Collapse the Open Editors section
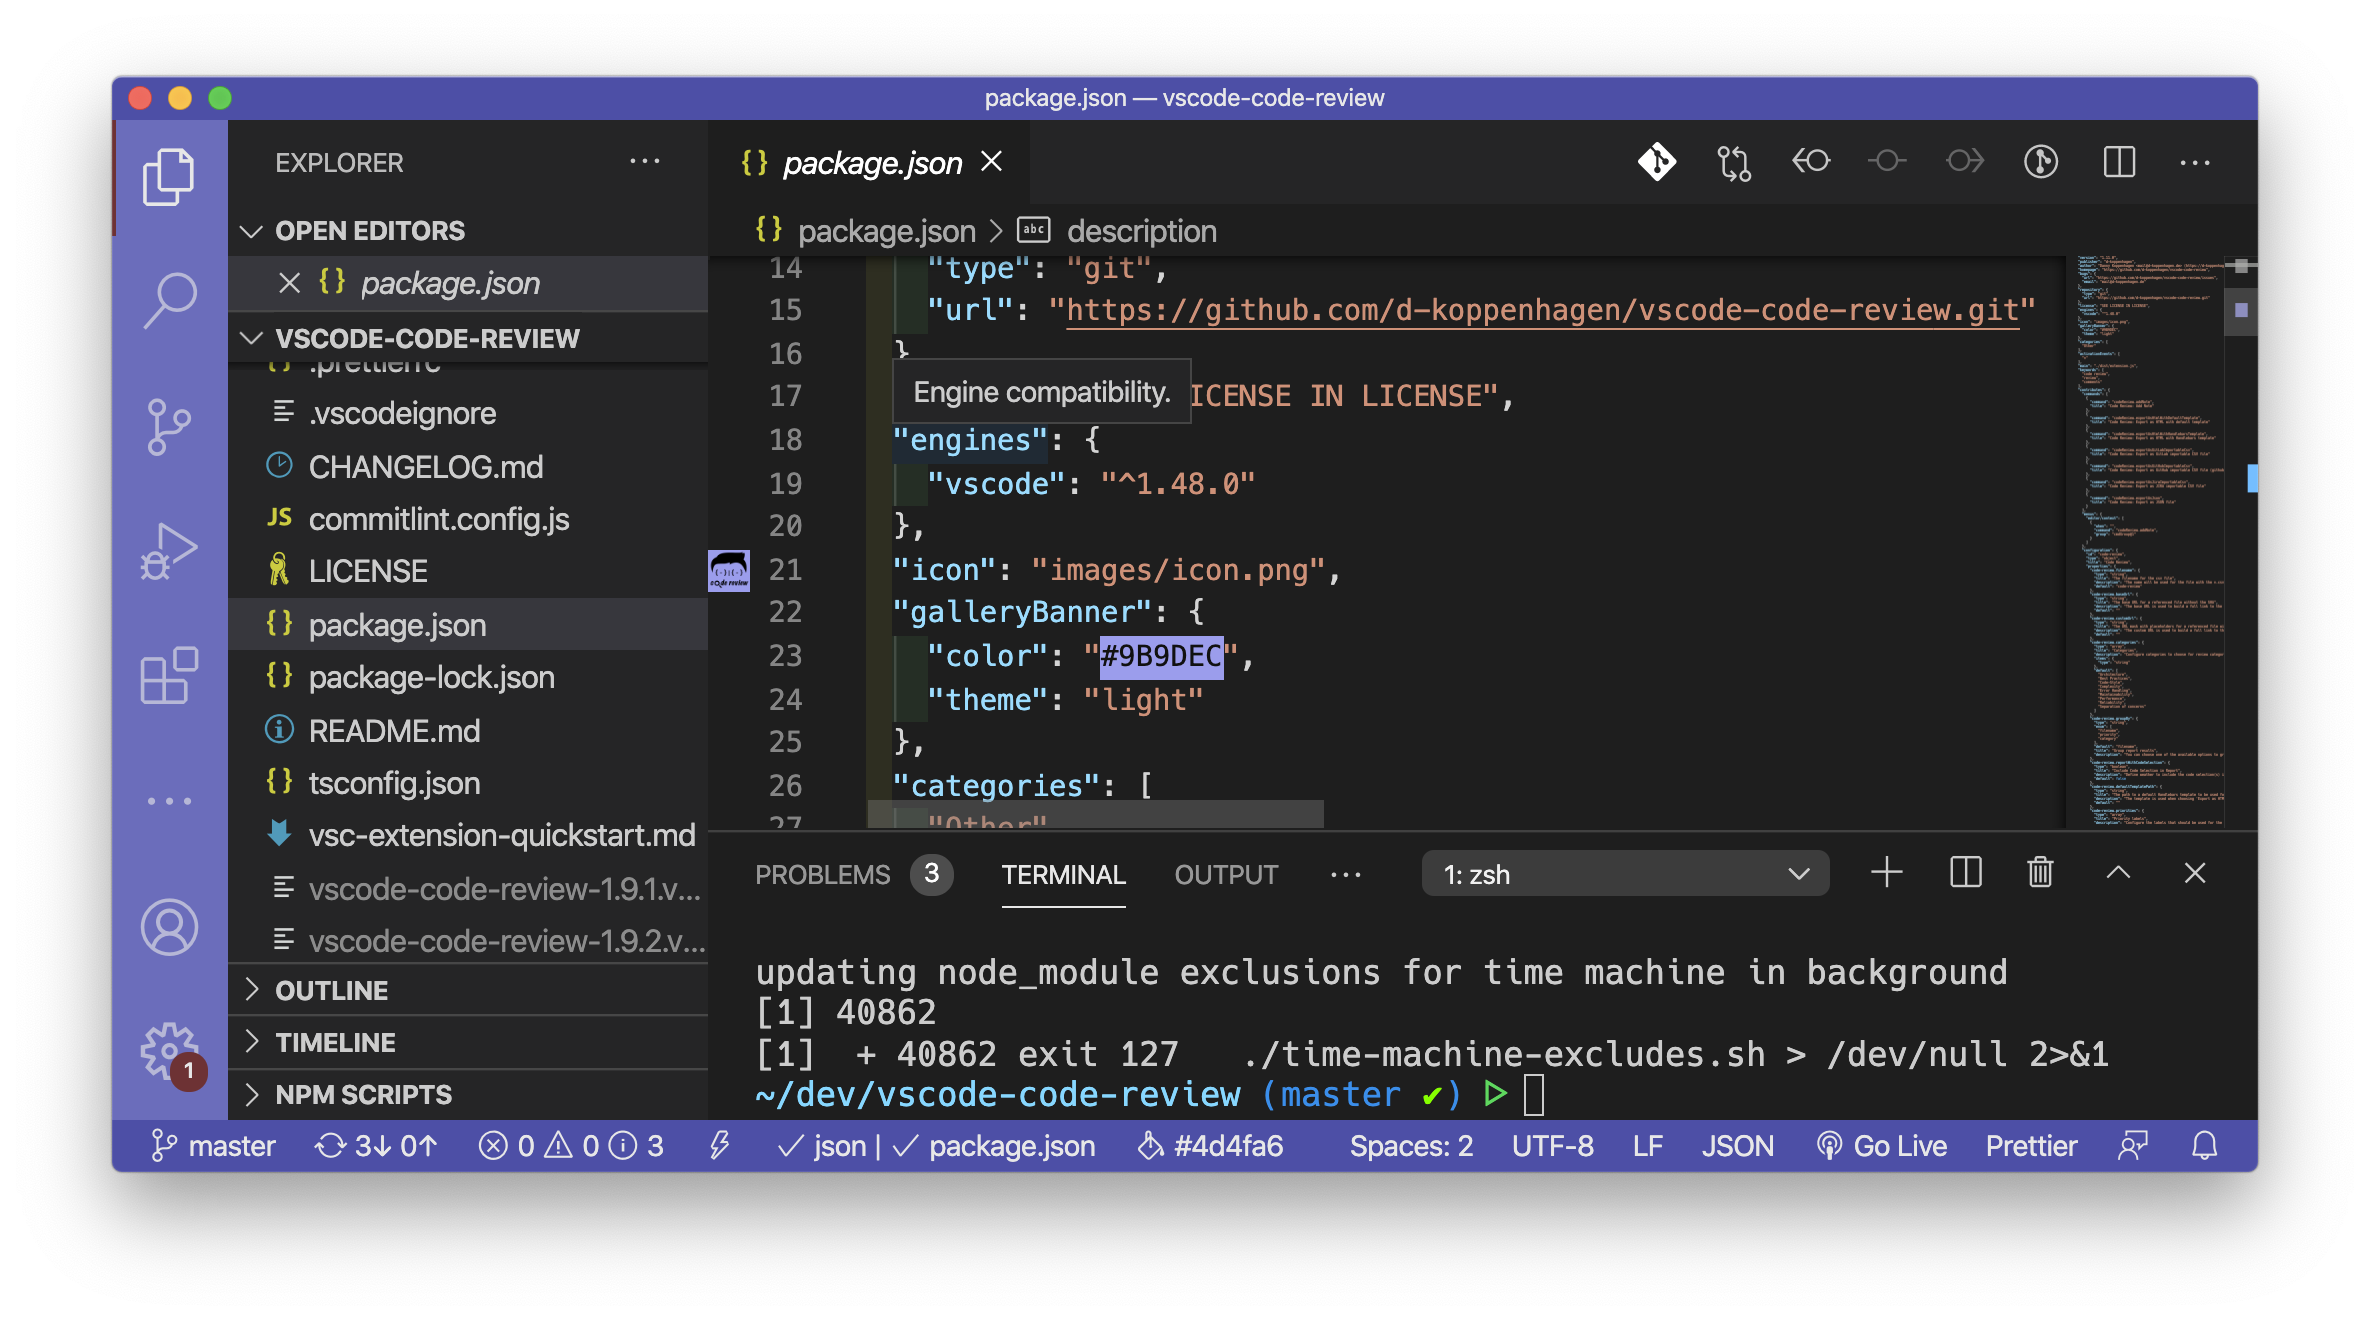Viewport: 2370px width, 1320px height. [468, 231]
